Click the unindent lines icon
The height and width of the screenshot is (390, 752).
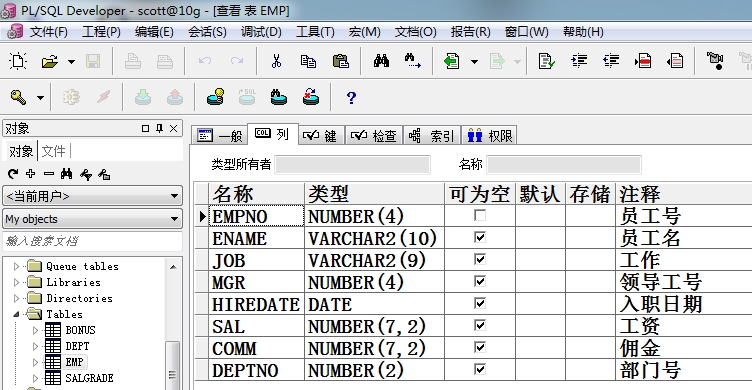pos(611,61)
